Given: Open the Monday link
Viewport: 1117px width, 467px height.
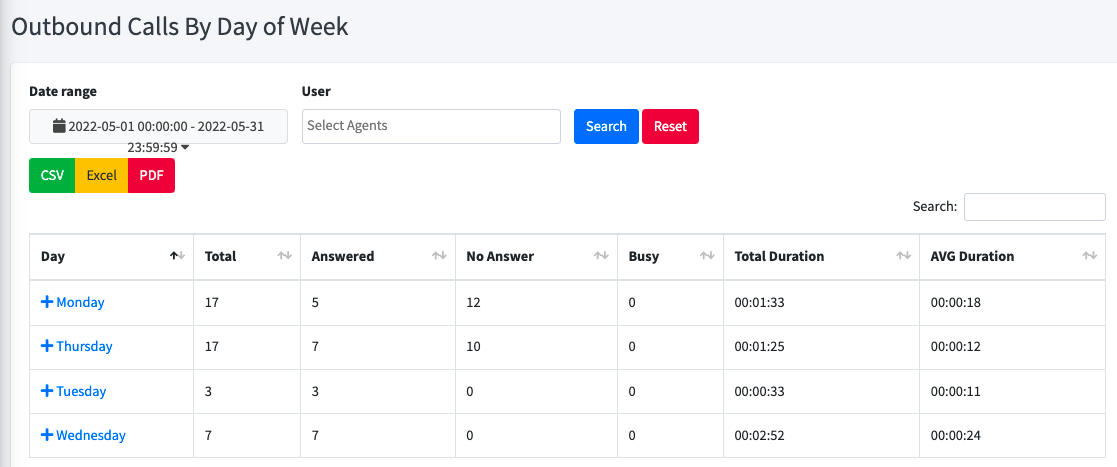Looking at the screenshot, I should pos(80,302).
